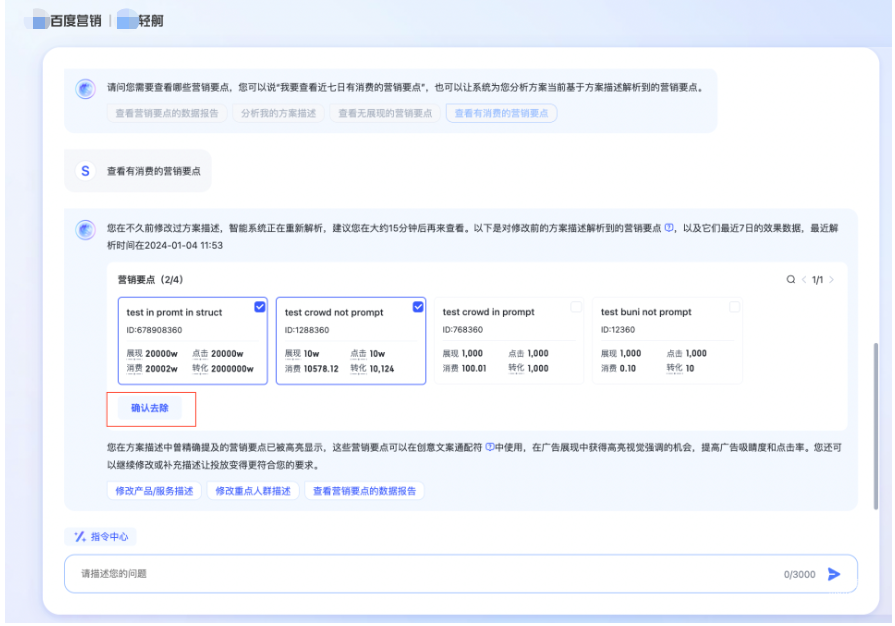Focus the 请描述您的问题 input field
895x626 pixels.
pos(420,574)
